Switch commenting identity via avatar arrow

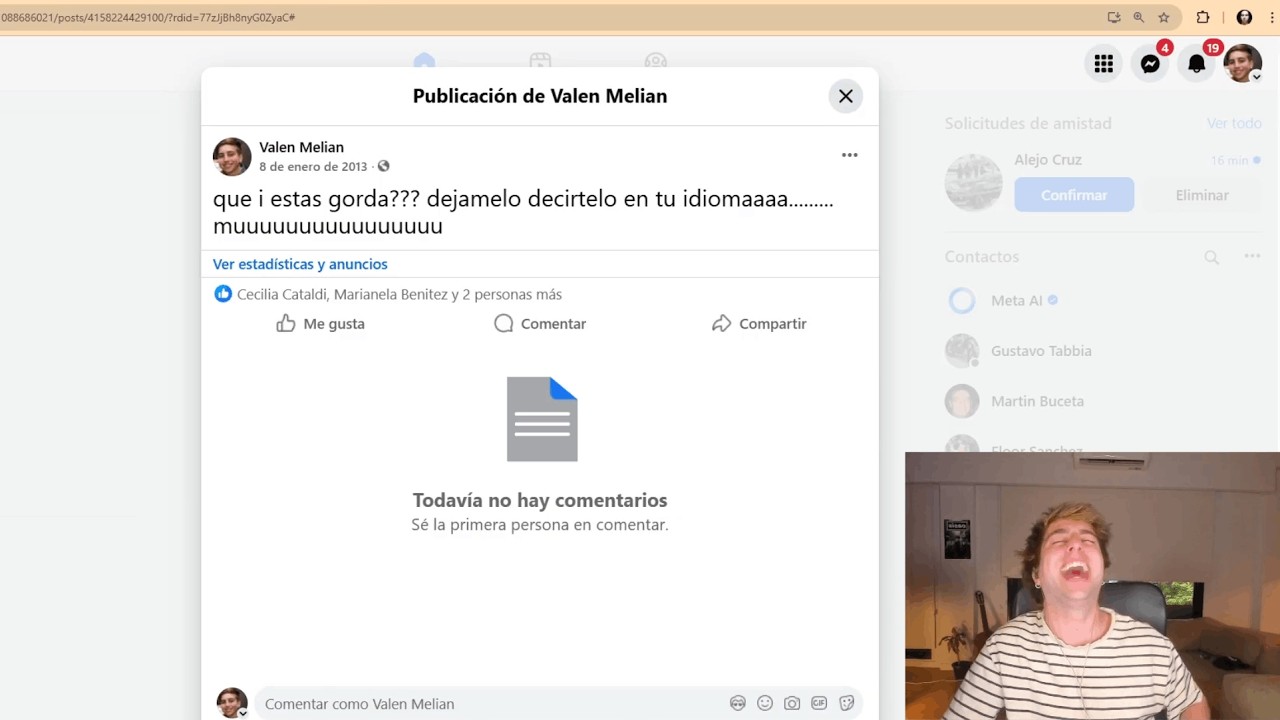(242, 713)
